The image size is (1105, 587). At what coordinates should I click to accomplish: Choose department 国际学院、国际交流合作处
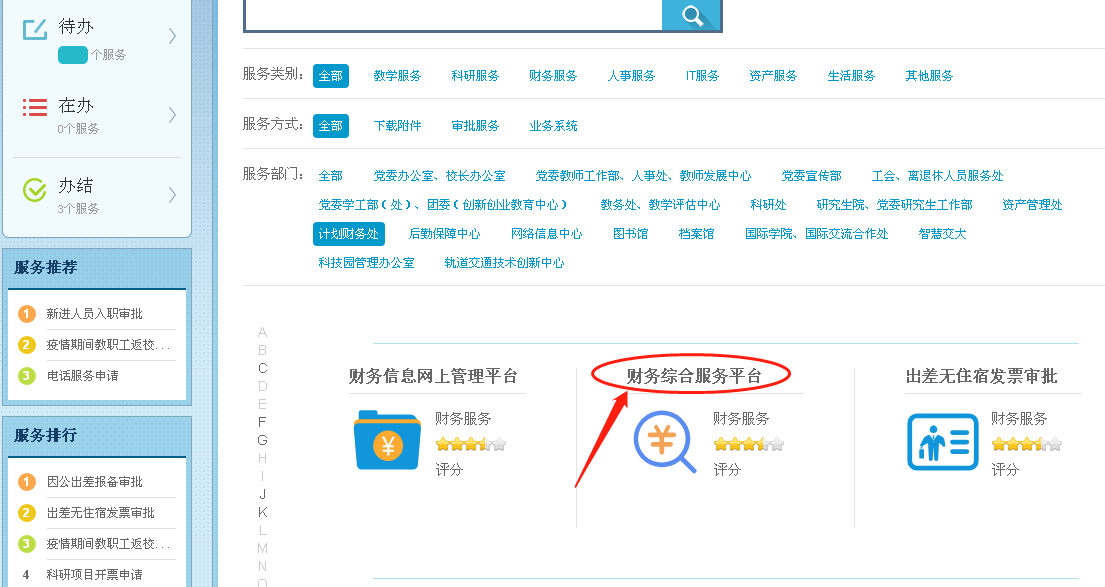coord(816,233)
